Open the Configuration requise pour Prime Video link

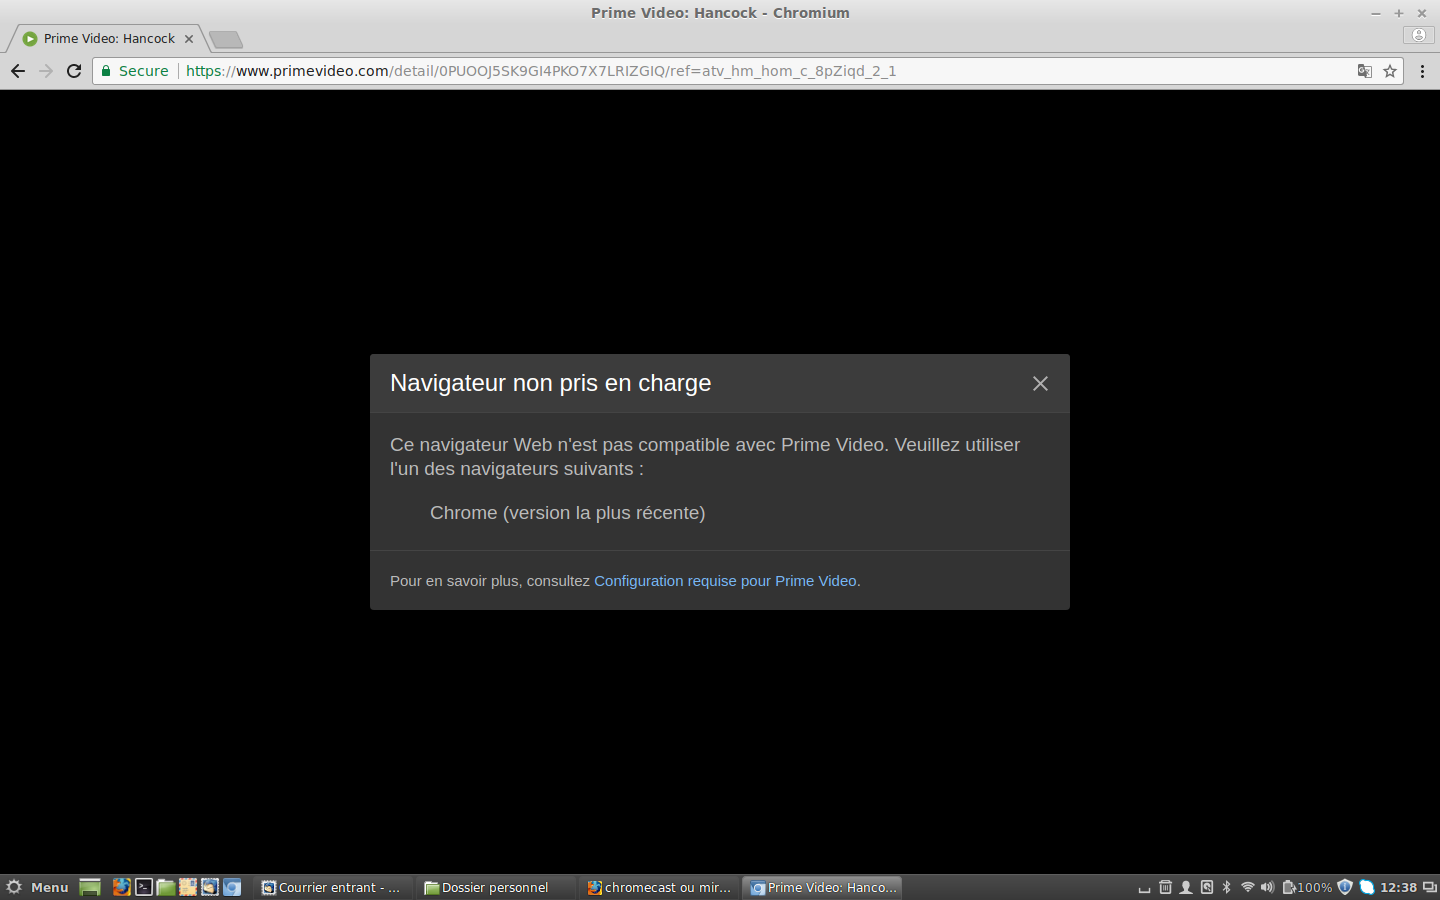tap(725, 581)
